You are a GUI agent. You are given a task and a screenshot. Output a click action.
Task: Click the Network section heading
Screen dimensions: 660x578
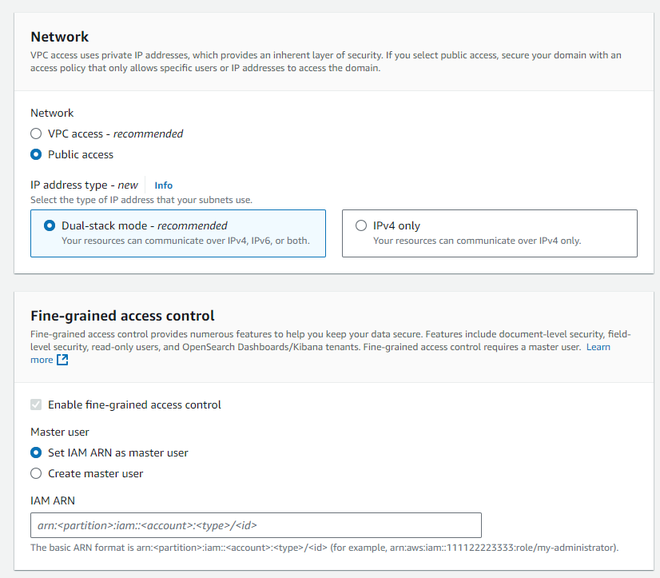[x=59, y=36]
